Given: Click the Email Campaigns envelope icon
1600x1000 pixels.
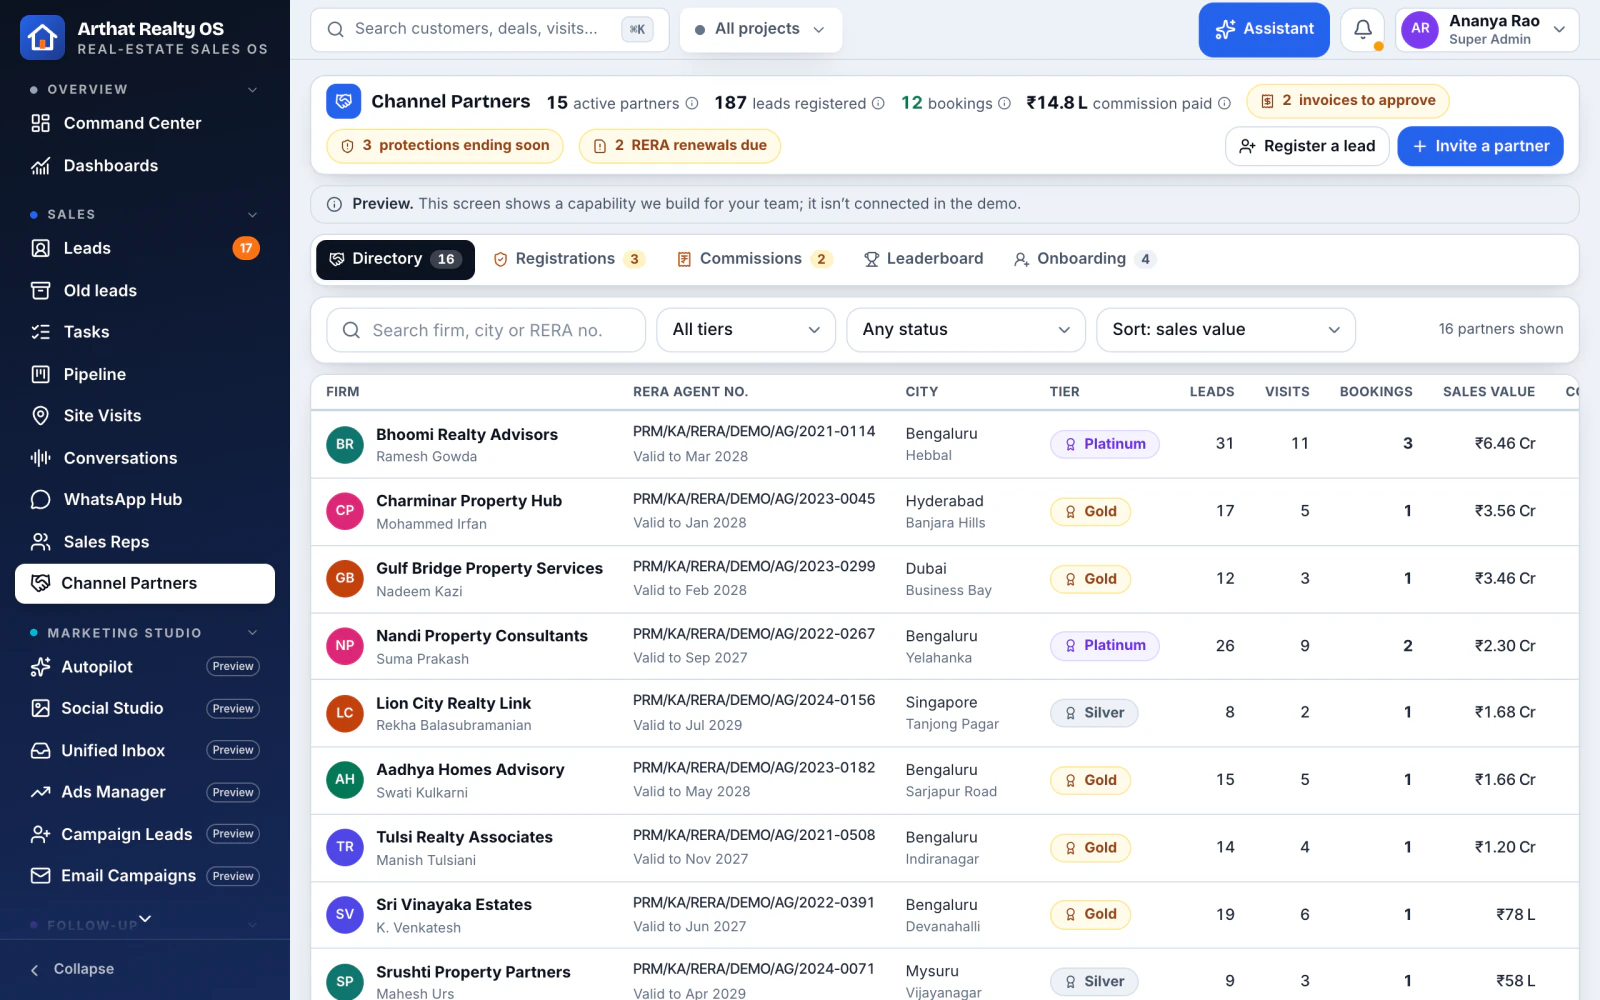Looking at the screenshot, I should 40,876.
